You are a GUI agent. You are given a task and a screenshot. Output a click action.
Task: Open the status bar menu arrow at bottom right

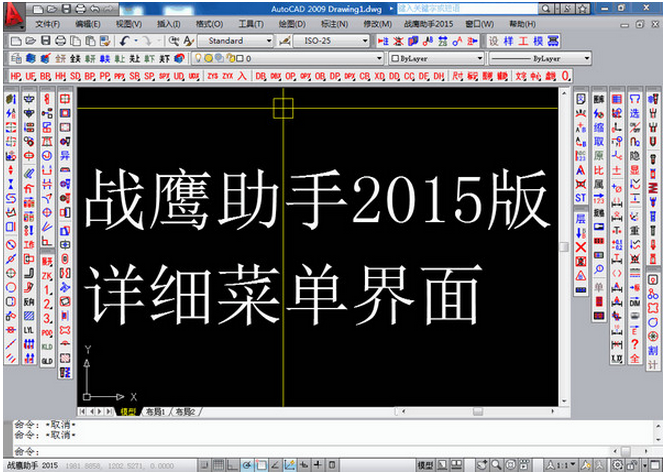(645, 465)
